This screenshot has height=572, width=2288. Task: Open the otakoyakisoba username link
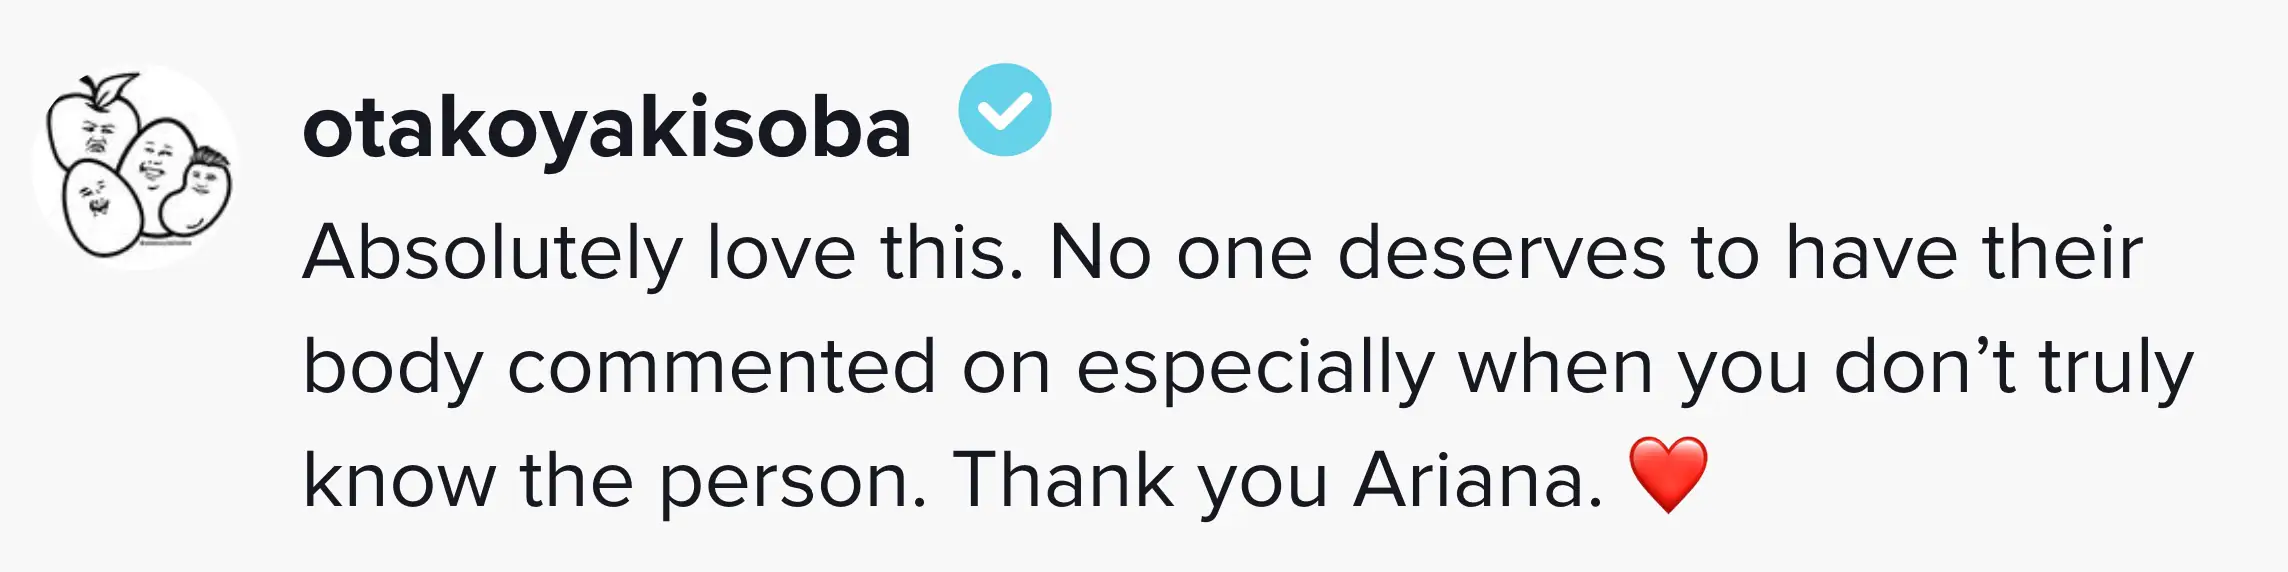click(x=606, y=130)
